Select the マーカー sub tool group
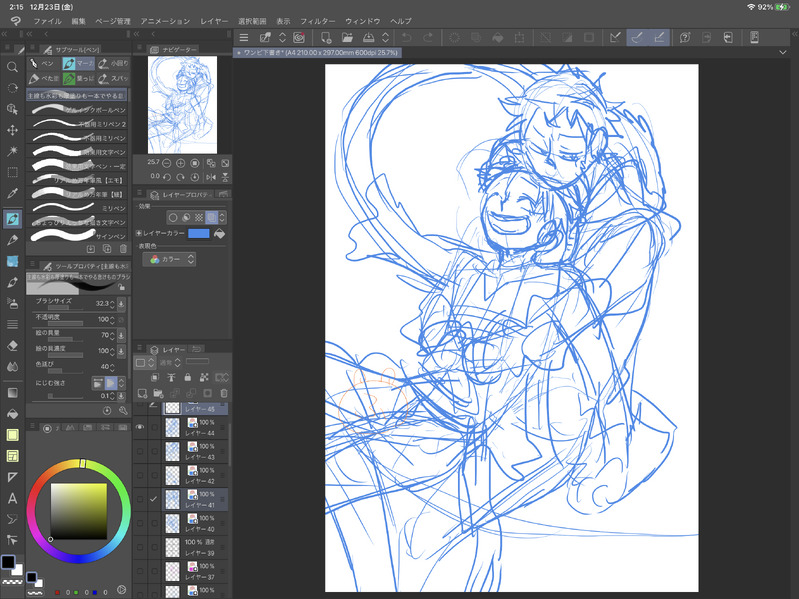 click(x=78, y=63)
